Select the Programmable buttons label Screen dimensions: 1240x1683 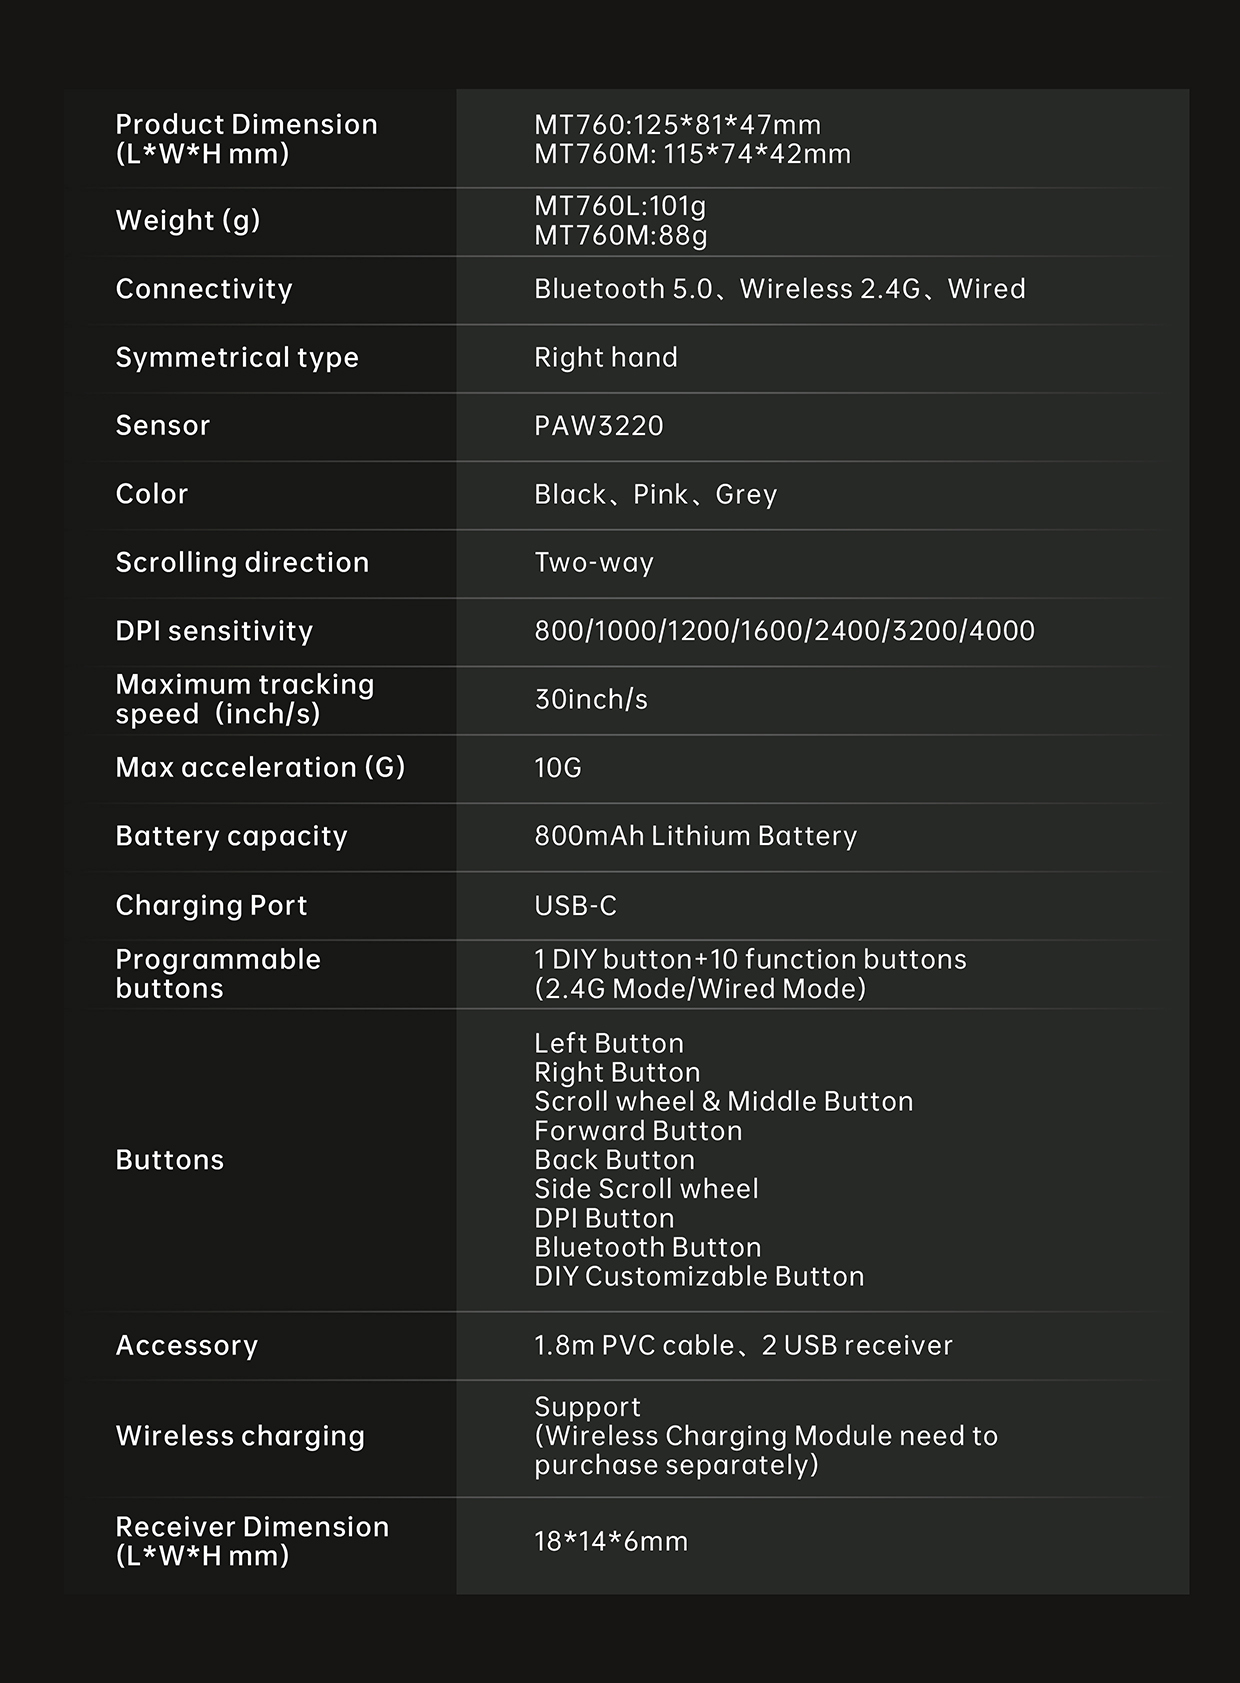pyautogui.click(x=218, y=973)
